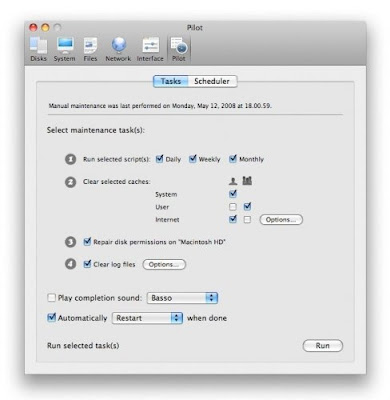
Task: Switch to the Scheduler tab
Action: [x=212, y=81]
